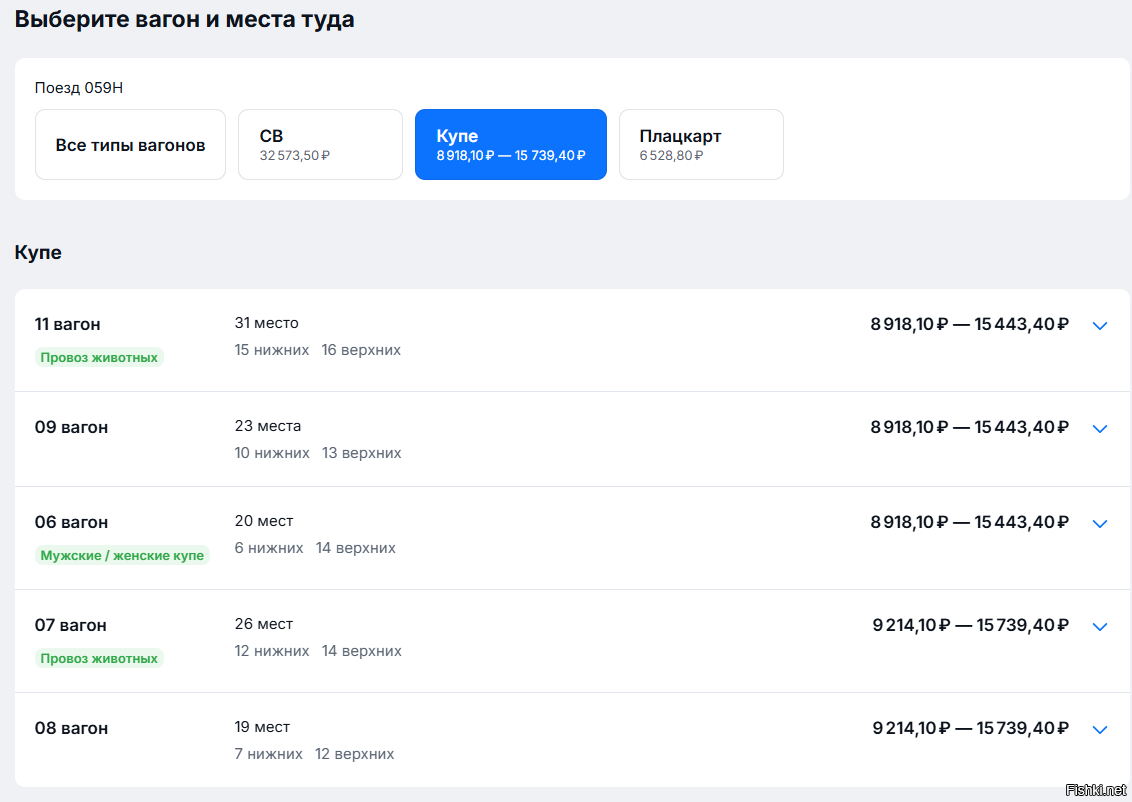The image size is (1132, 802).
Task: Expand the 06 вагон row chevron
Action: coord(1100,524)
